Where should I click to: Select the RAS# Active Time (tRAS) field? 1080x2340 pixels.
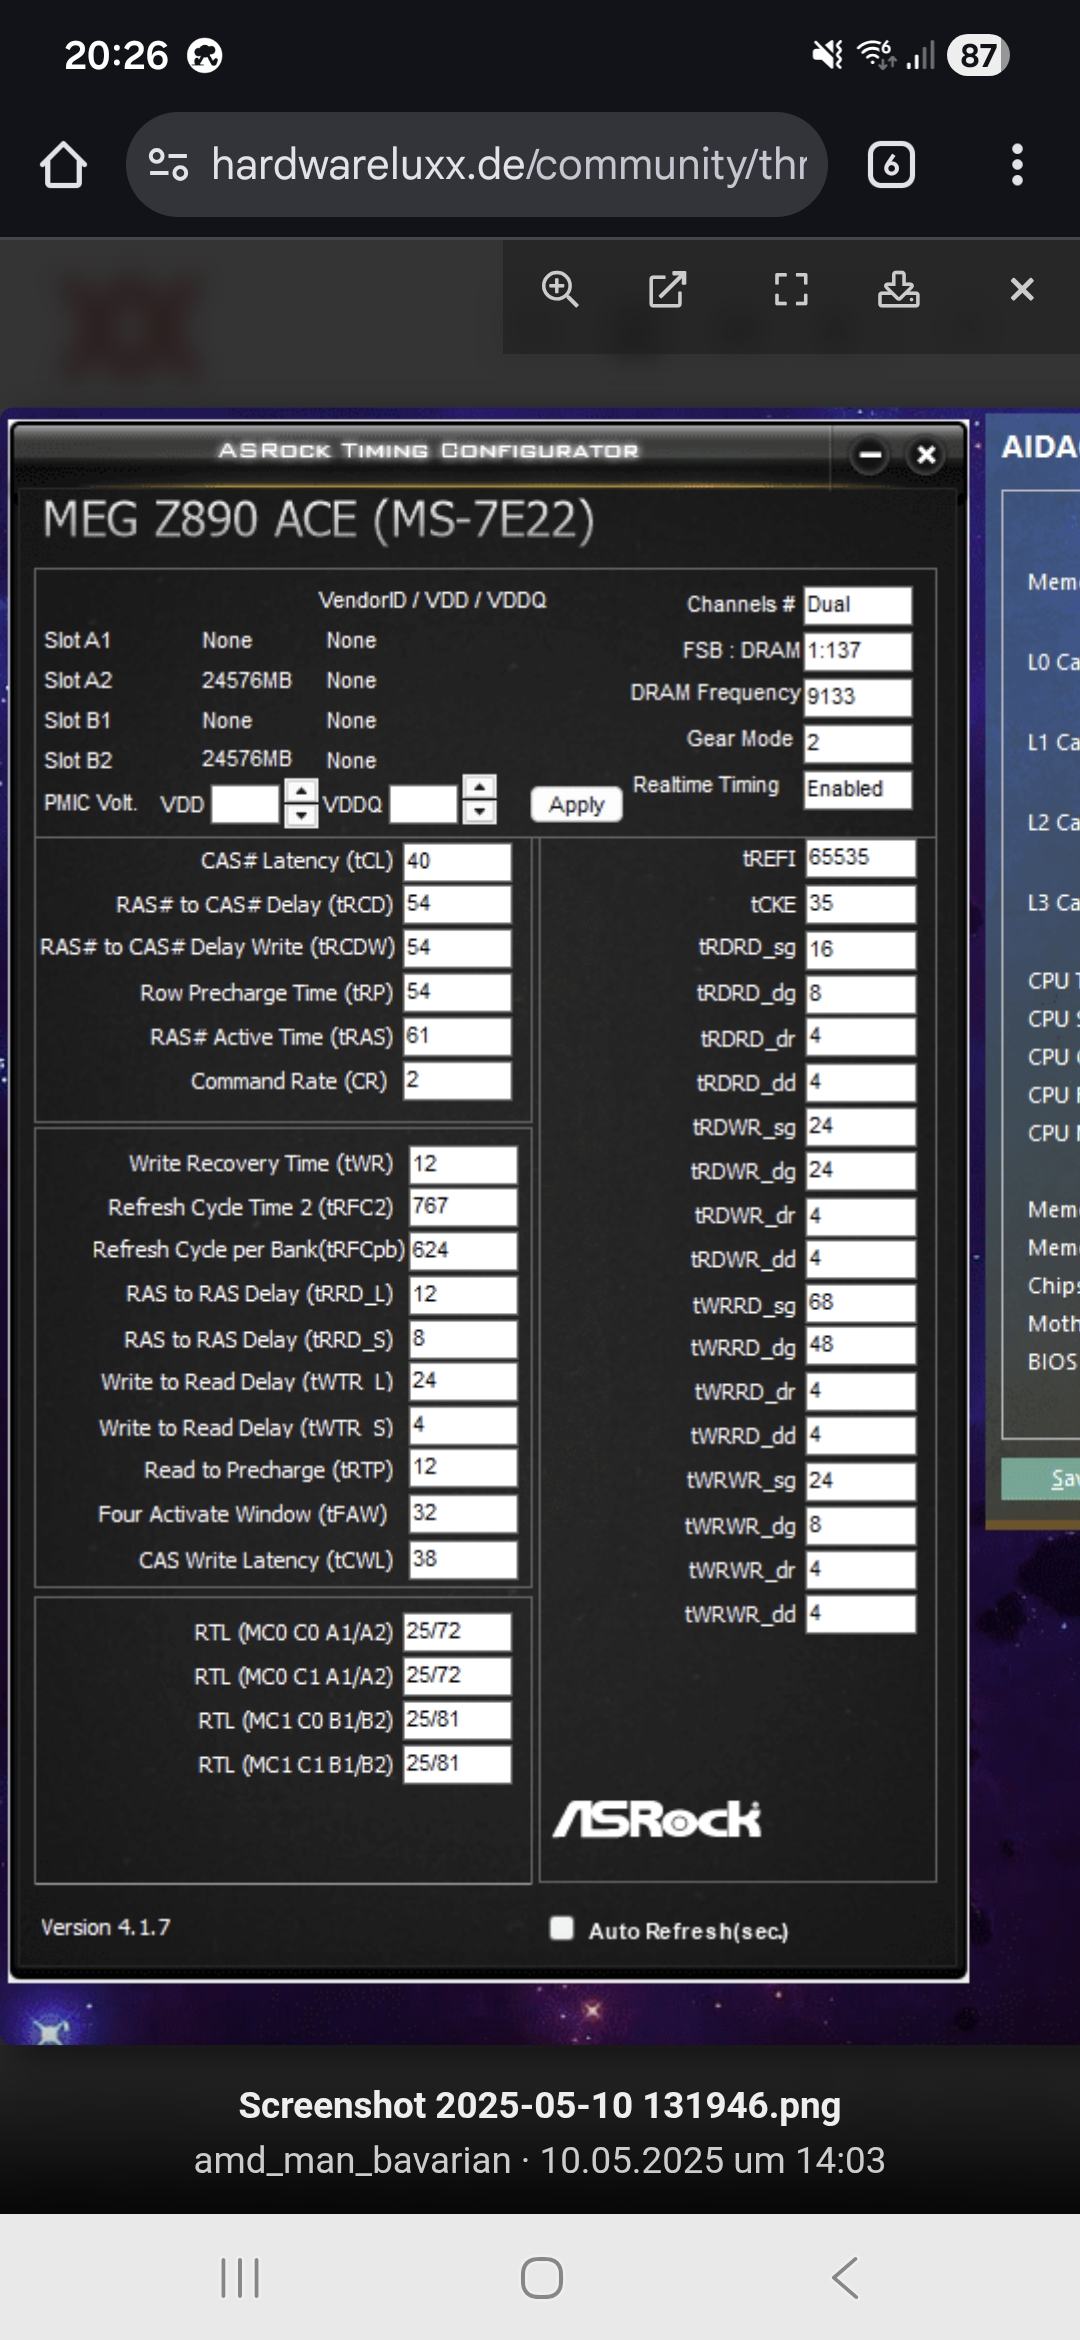pyautogui.click(x=457, y=1036)
